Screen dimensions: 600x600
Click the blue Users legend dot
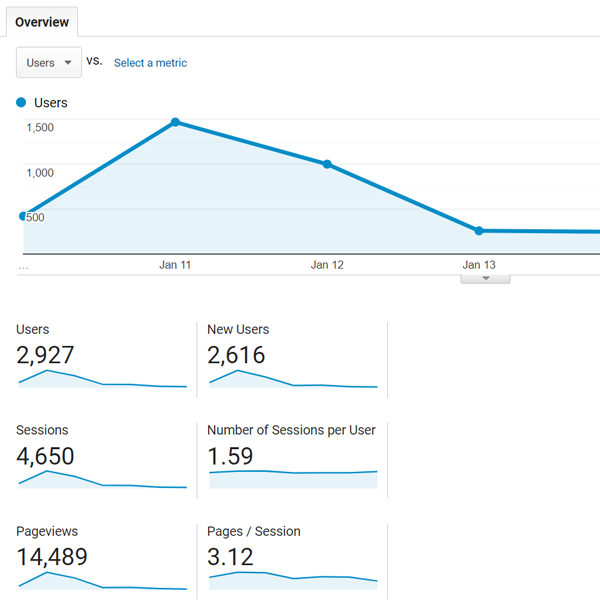(x=22, y=103)
